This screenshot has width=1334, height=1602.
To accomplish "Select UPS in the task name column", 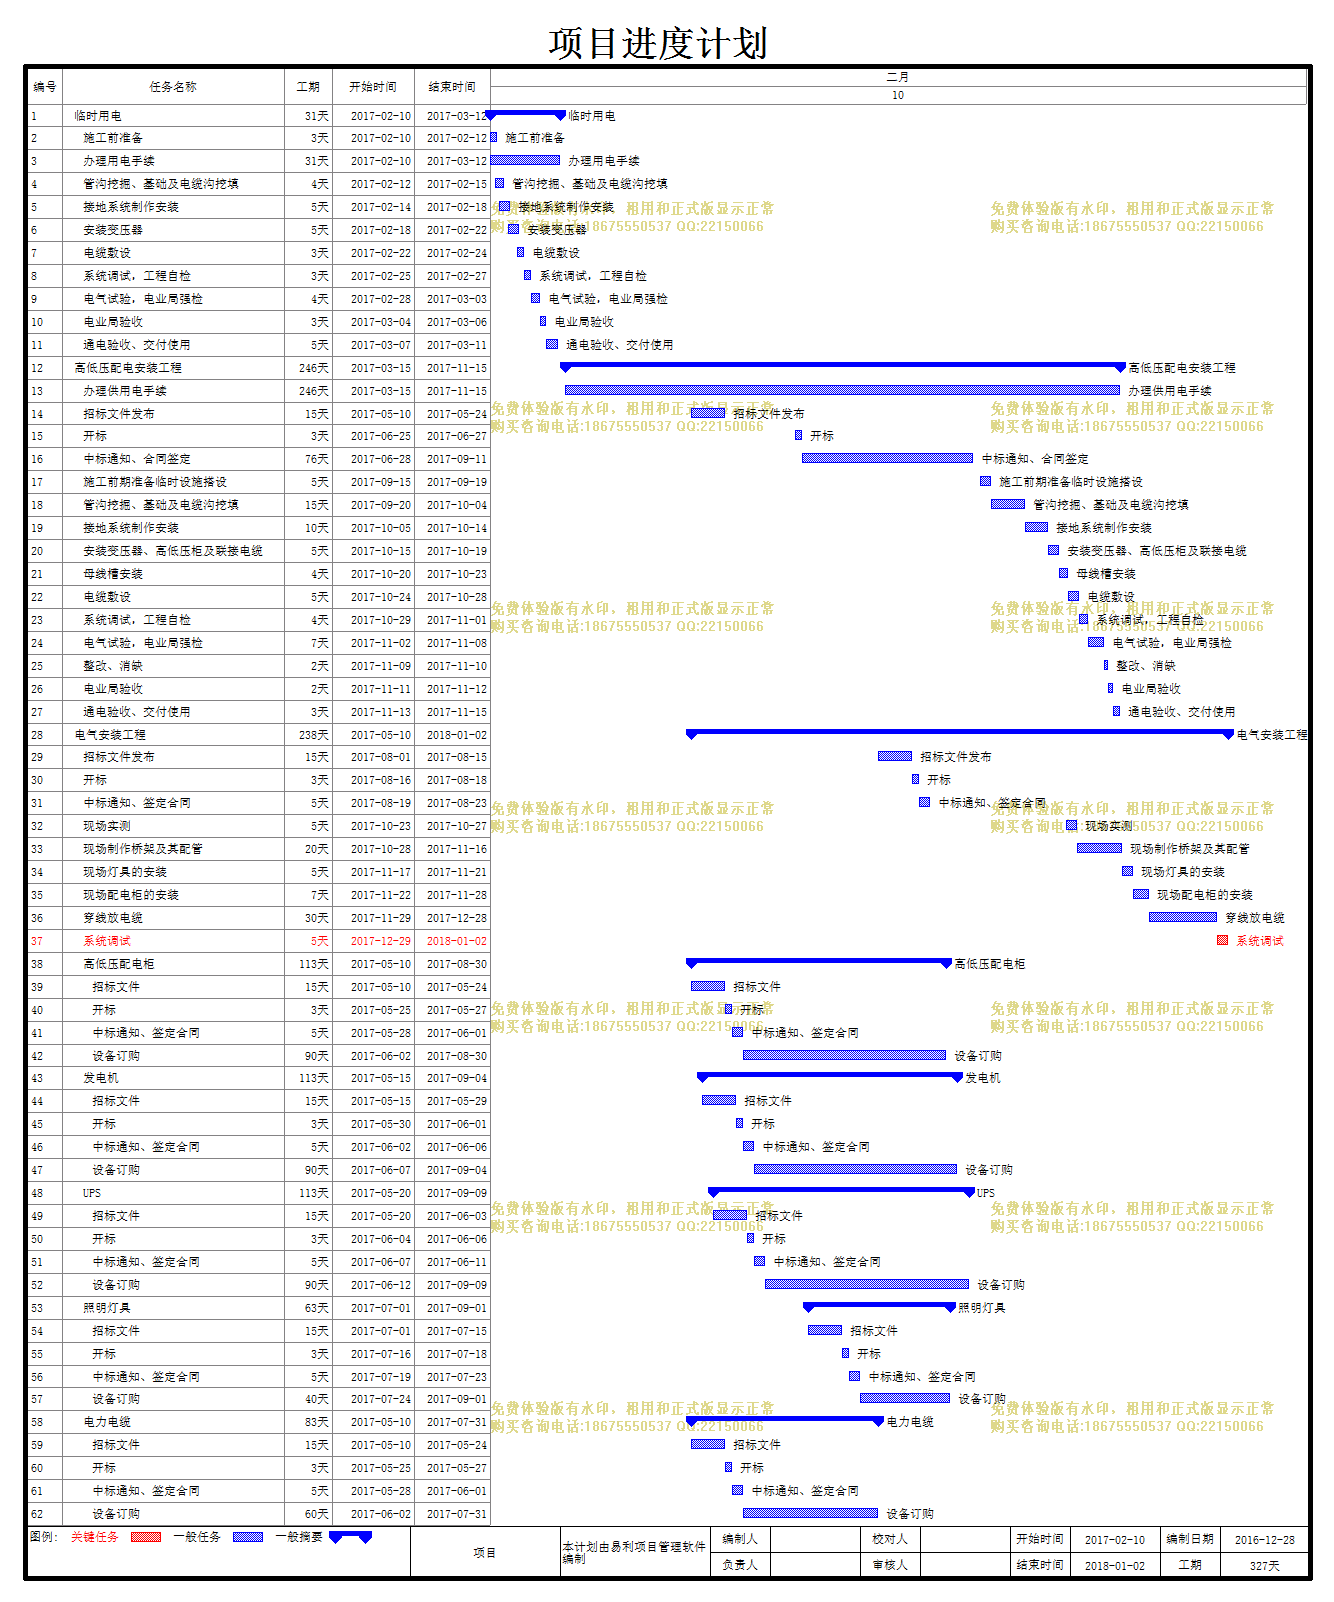I will click(x=92, y=1193).
